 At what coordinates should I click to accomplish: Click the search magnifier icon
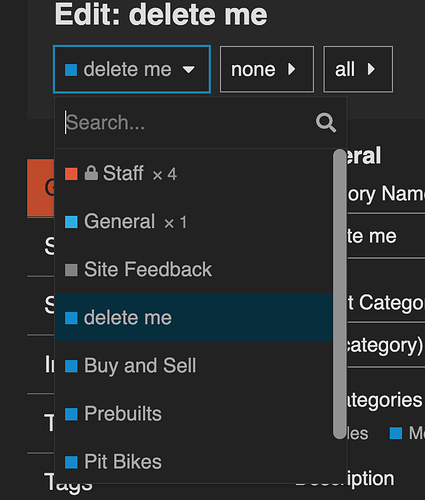[326, 123]
